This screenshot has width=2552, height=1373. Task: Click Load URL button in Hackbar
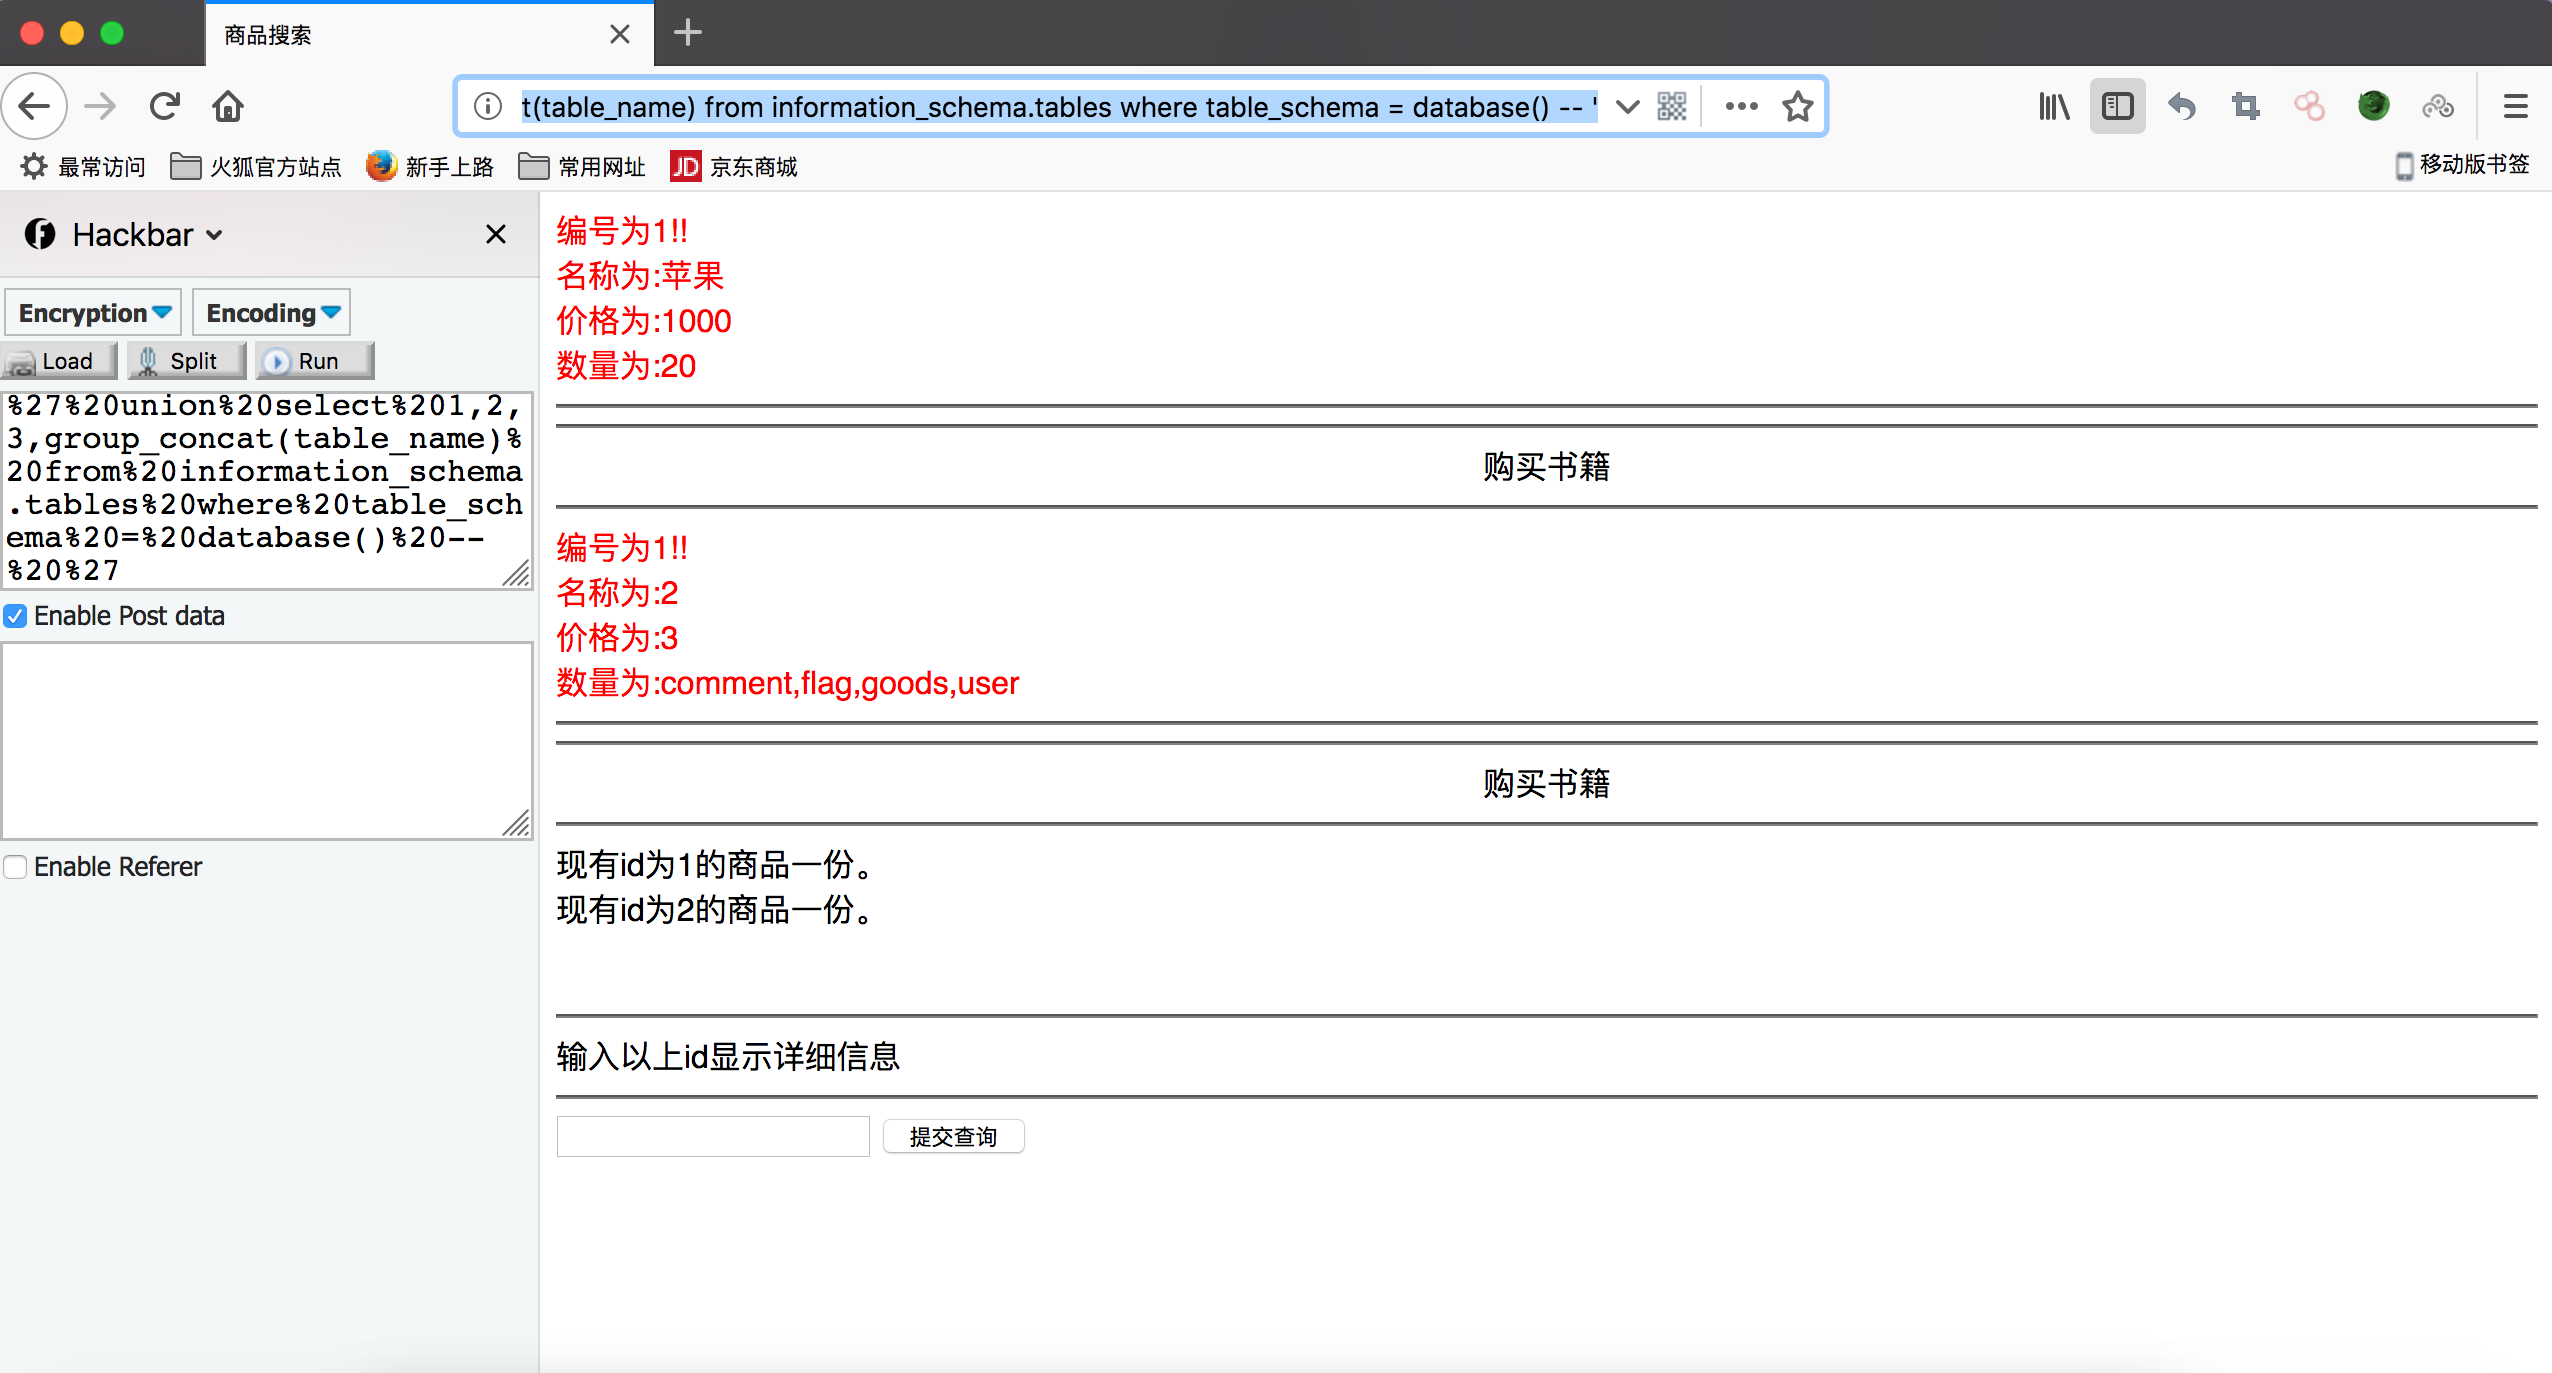coord(59,361)
